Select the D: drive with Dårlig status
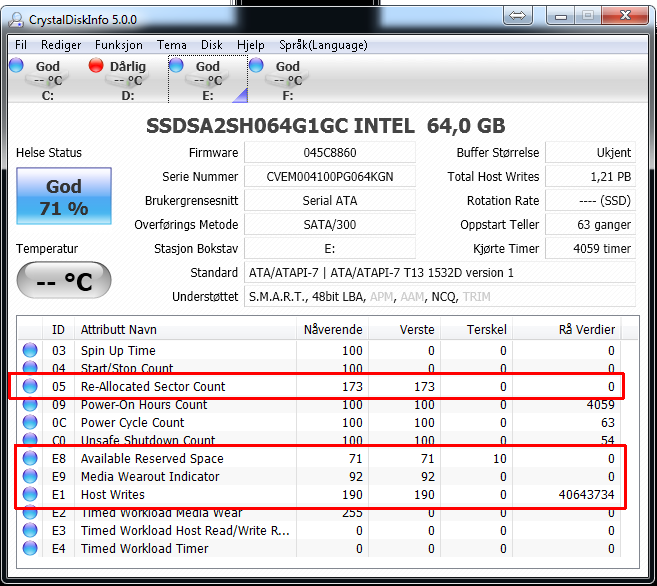Viewport: 657px width, 586px height. (x=119, y=80)
